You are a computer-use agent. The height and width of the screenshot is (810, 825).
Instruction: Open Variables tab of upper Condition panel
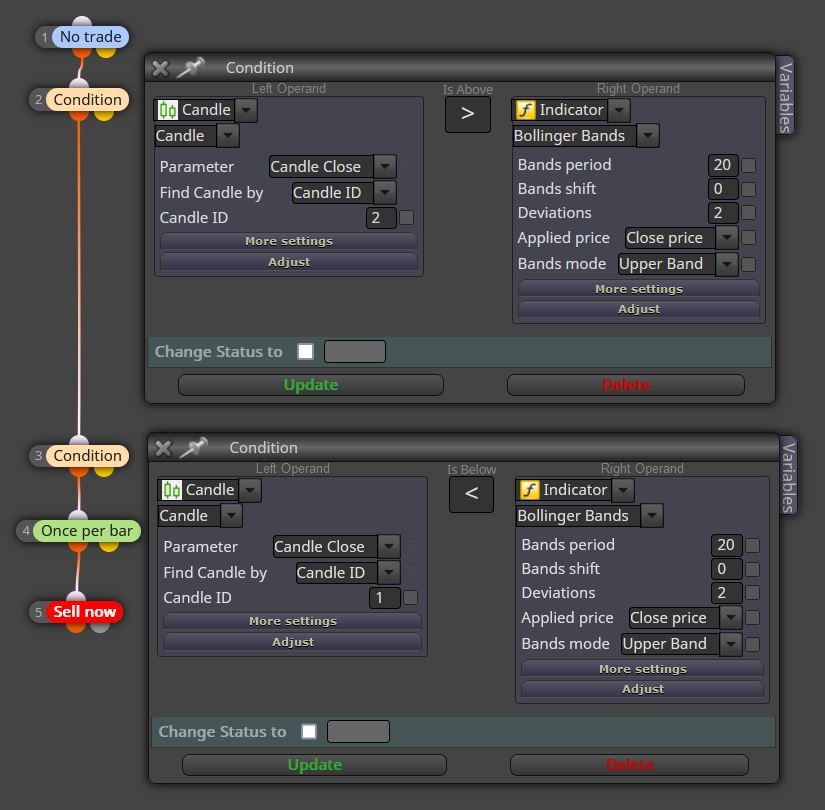(785, 96)
